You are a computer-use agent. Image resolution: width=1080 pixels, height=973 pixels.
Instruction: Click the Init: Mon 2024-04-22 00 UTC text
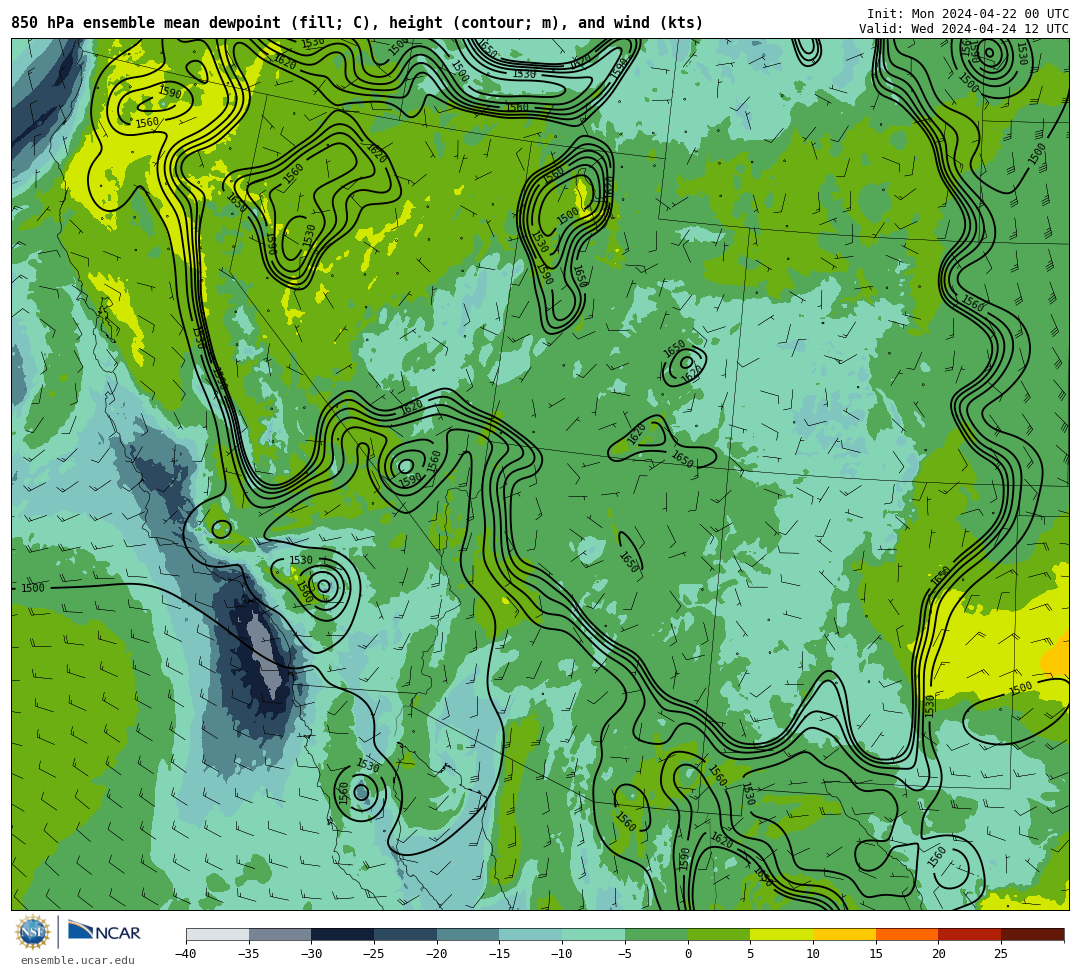tap(968, 14)
